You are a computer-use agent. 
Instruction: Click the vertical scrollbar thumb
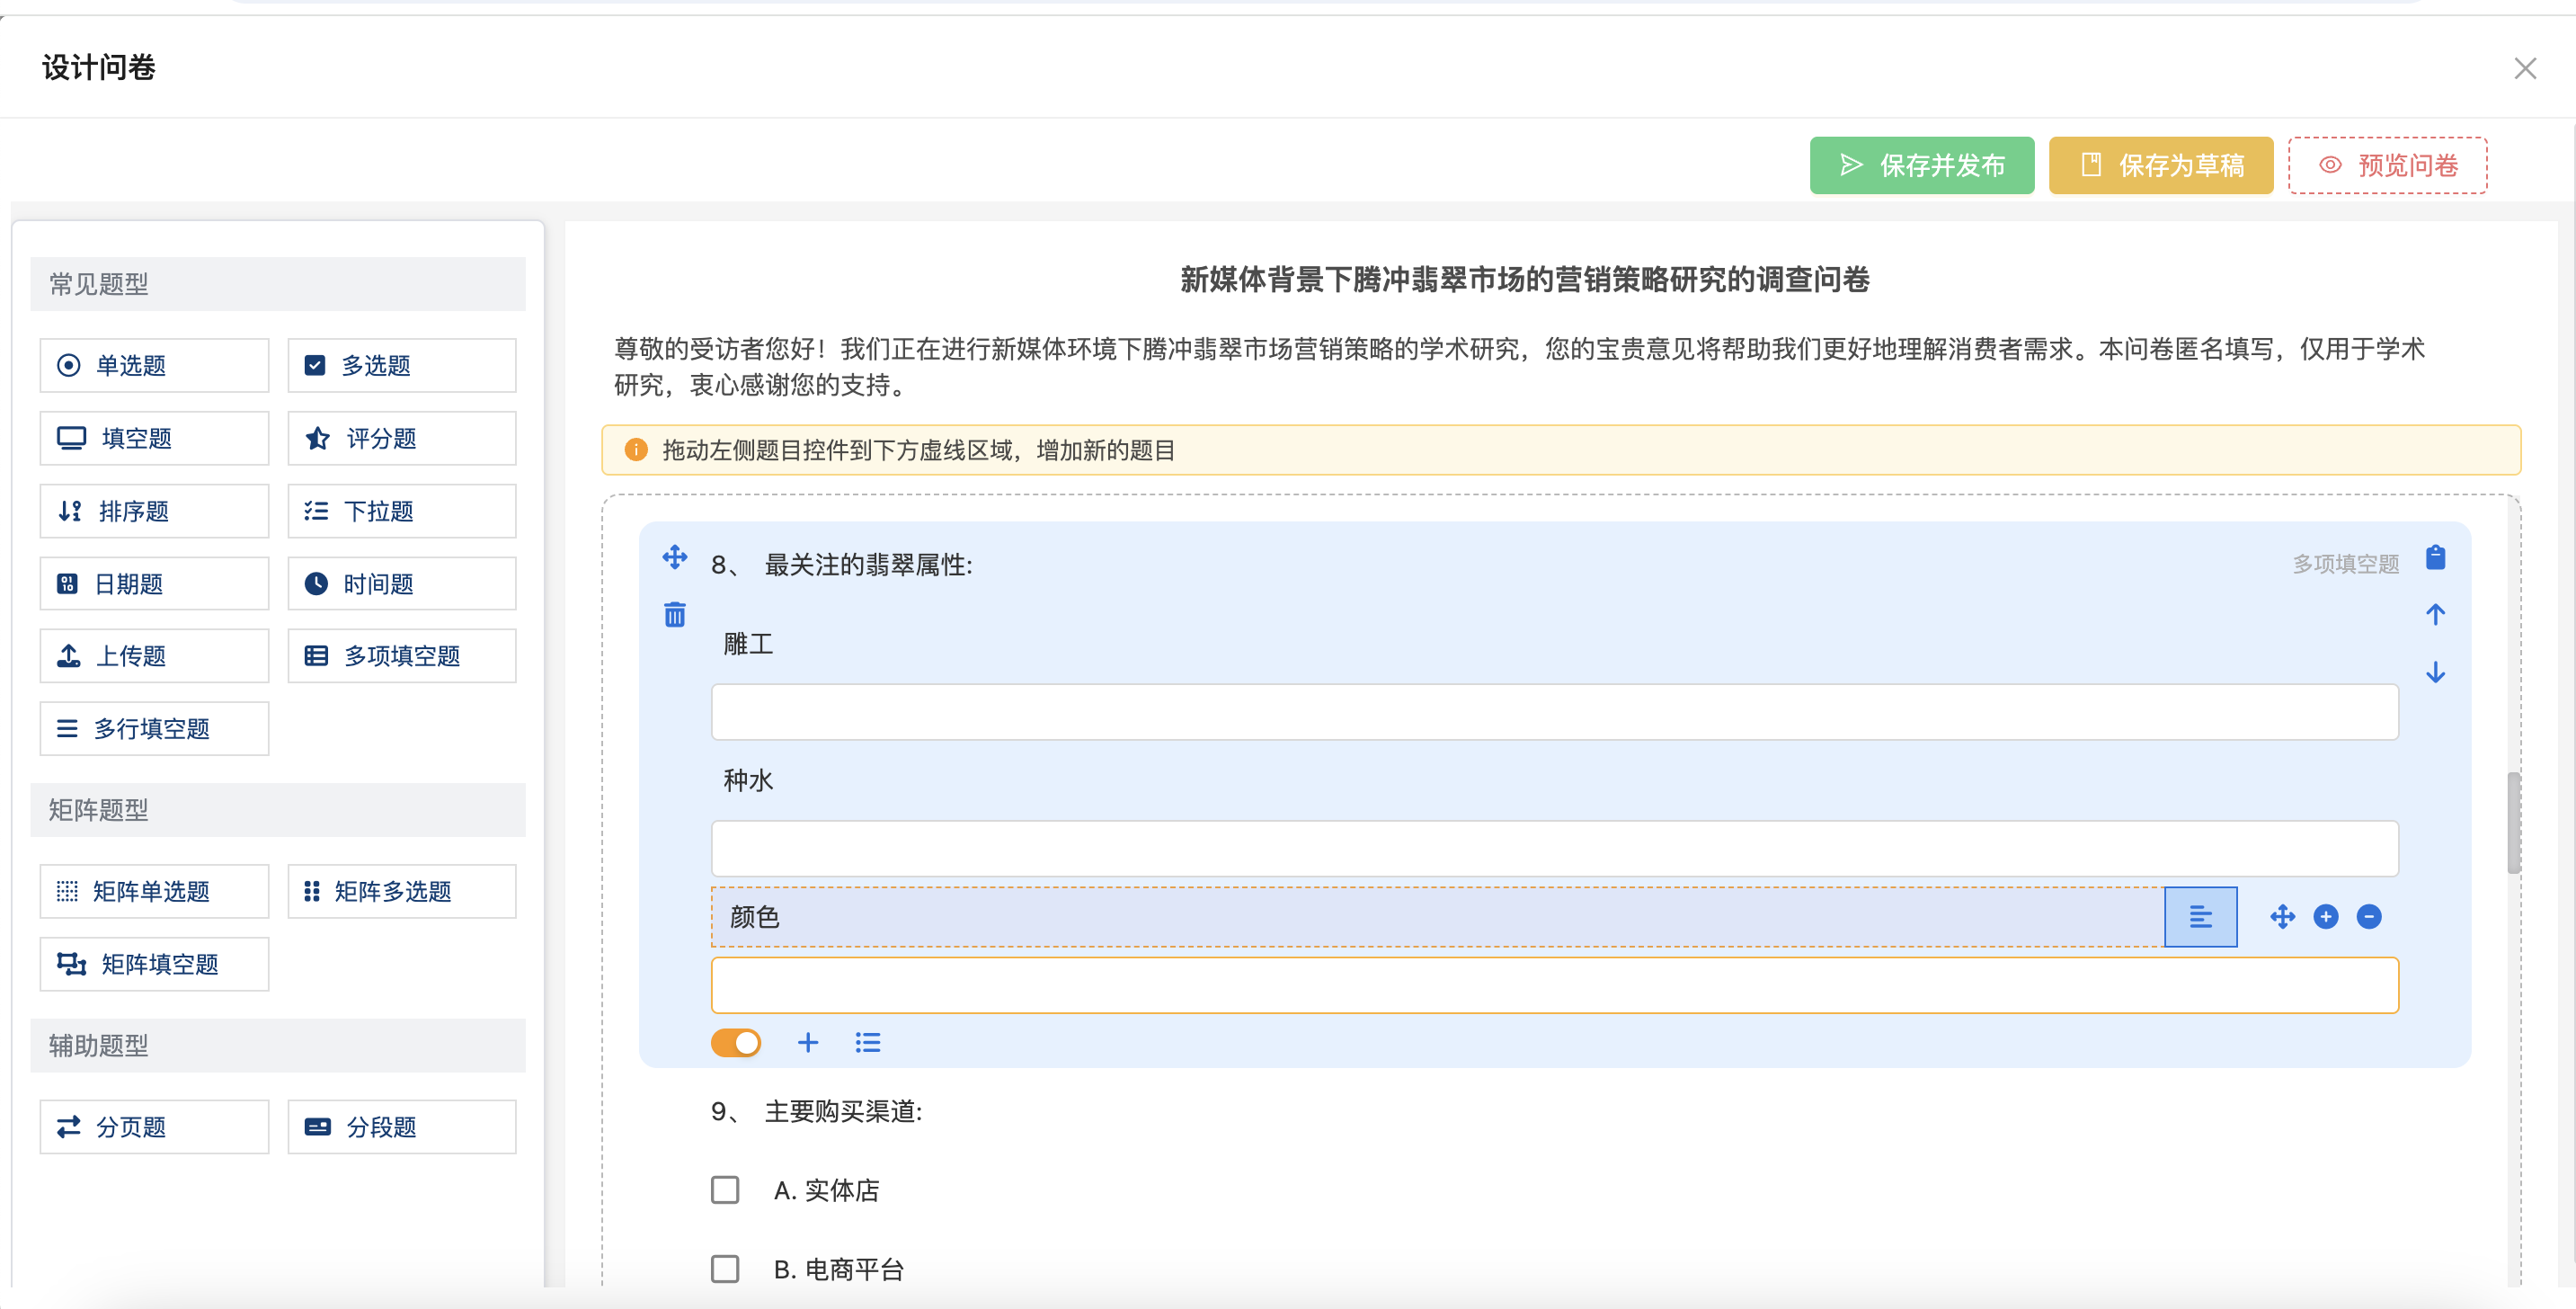tap(2512, 822)
